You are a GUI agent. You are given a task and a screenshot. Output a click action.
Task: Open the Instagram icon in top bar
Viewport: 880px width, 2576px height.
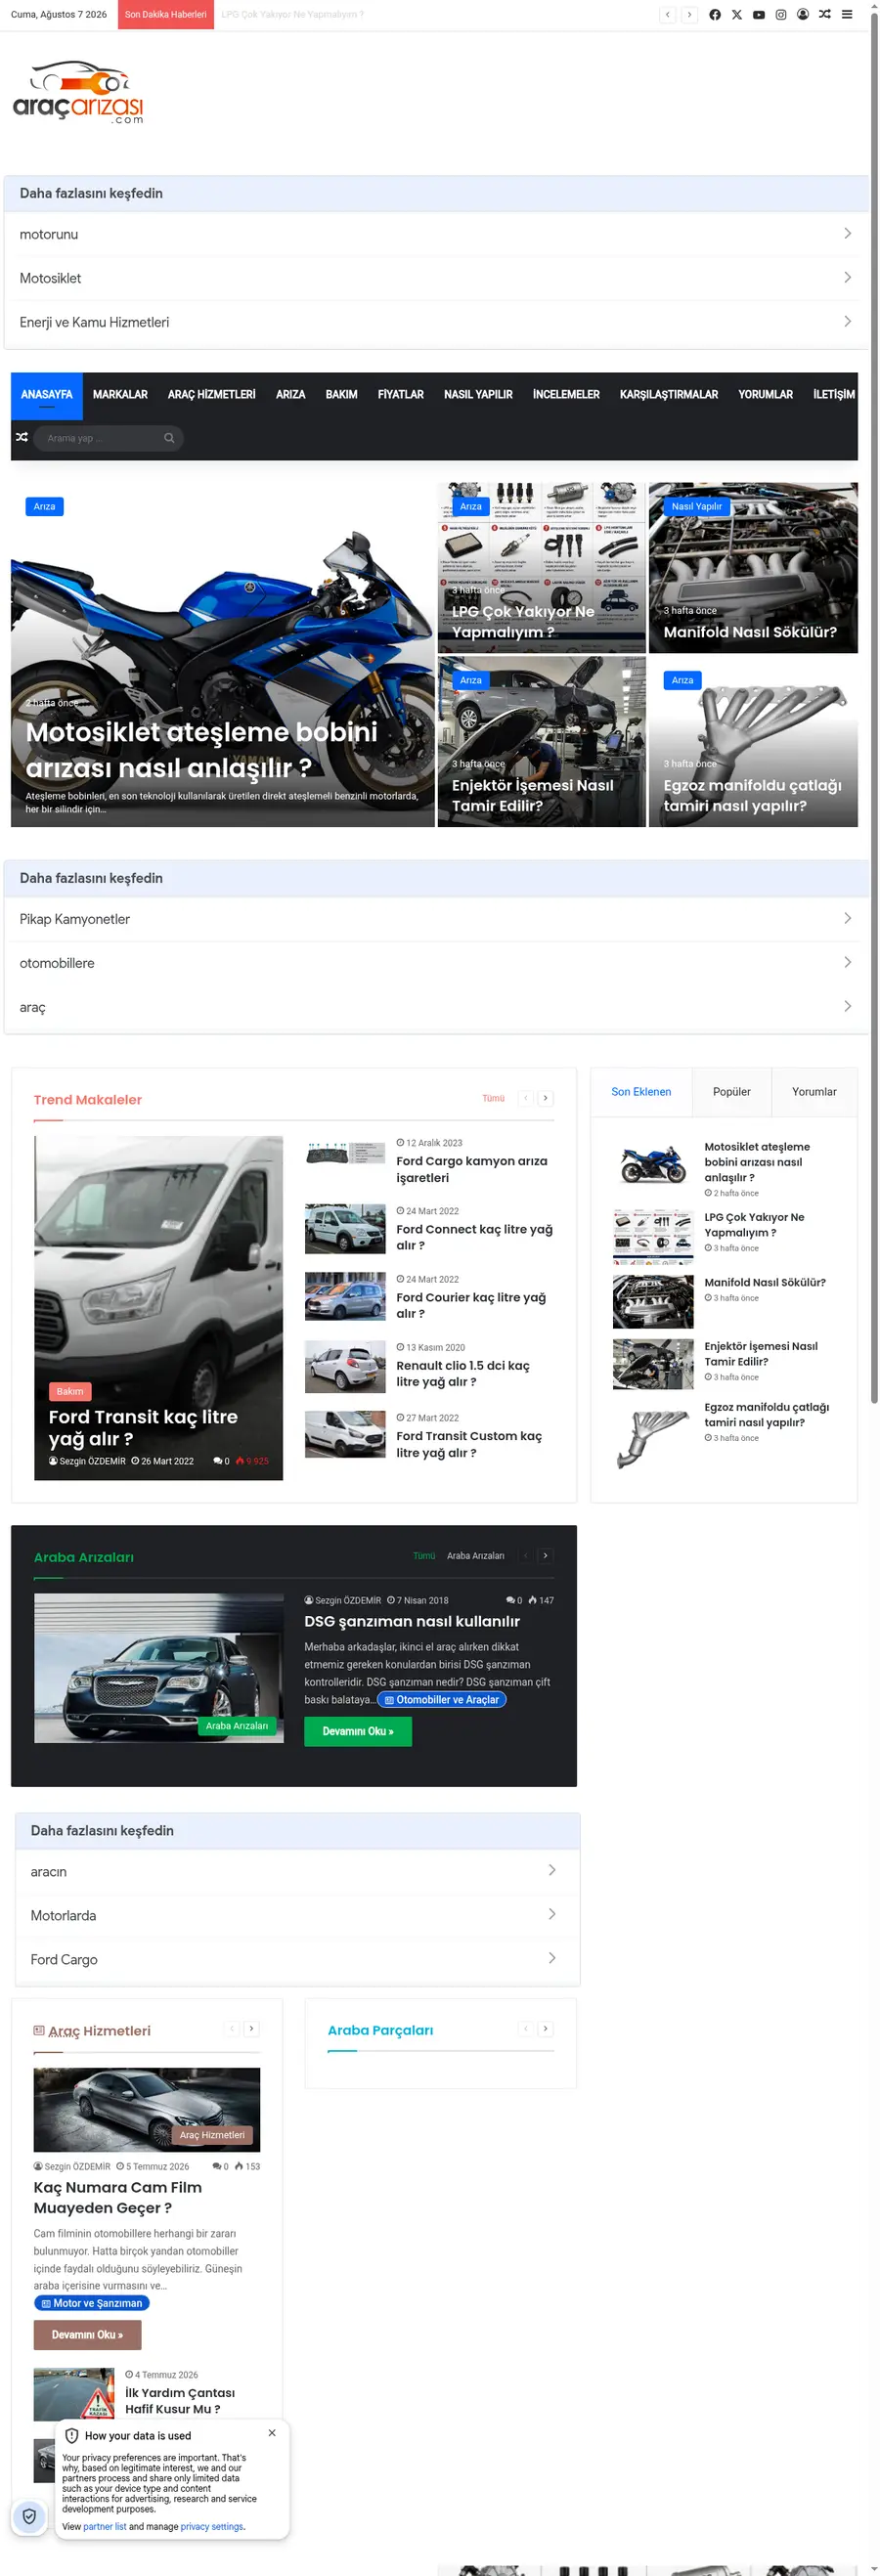[780, 15]
